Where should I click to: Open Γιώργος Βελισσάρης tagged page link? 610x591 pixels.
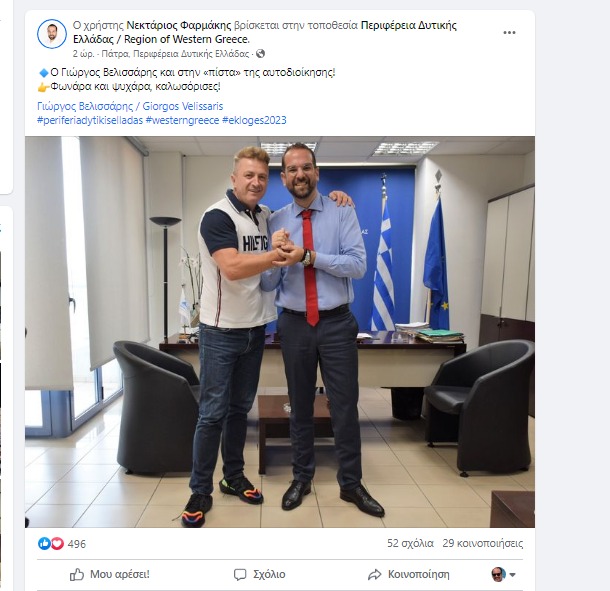(x=130, y=106)
